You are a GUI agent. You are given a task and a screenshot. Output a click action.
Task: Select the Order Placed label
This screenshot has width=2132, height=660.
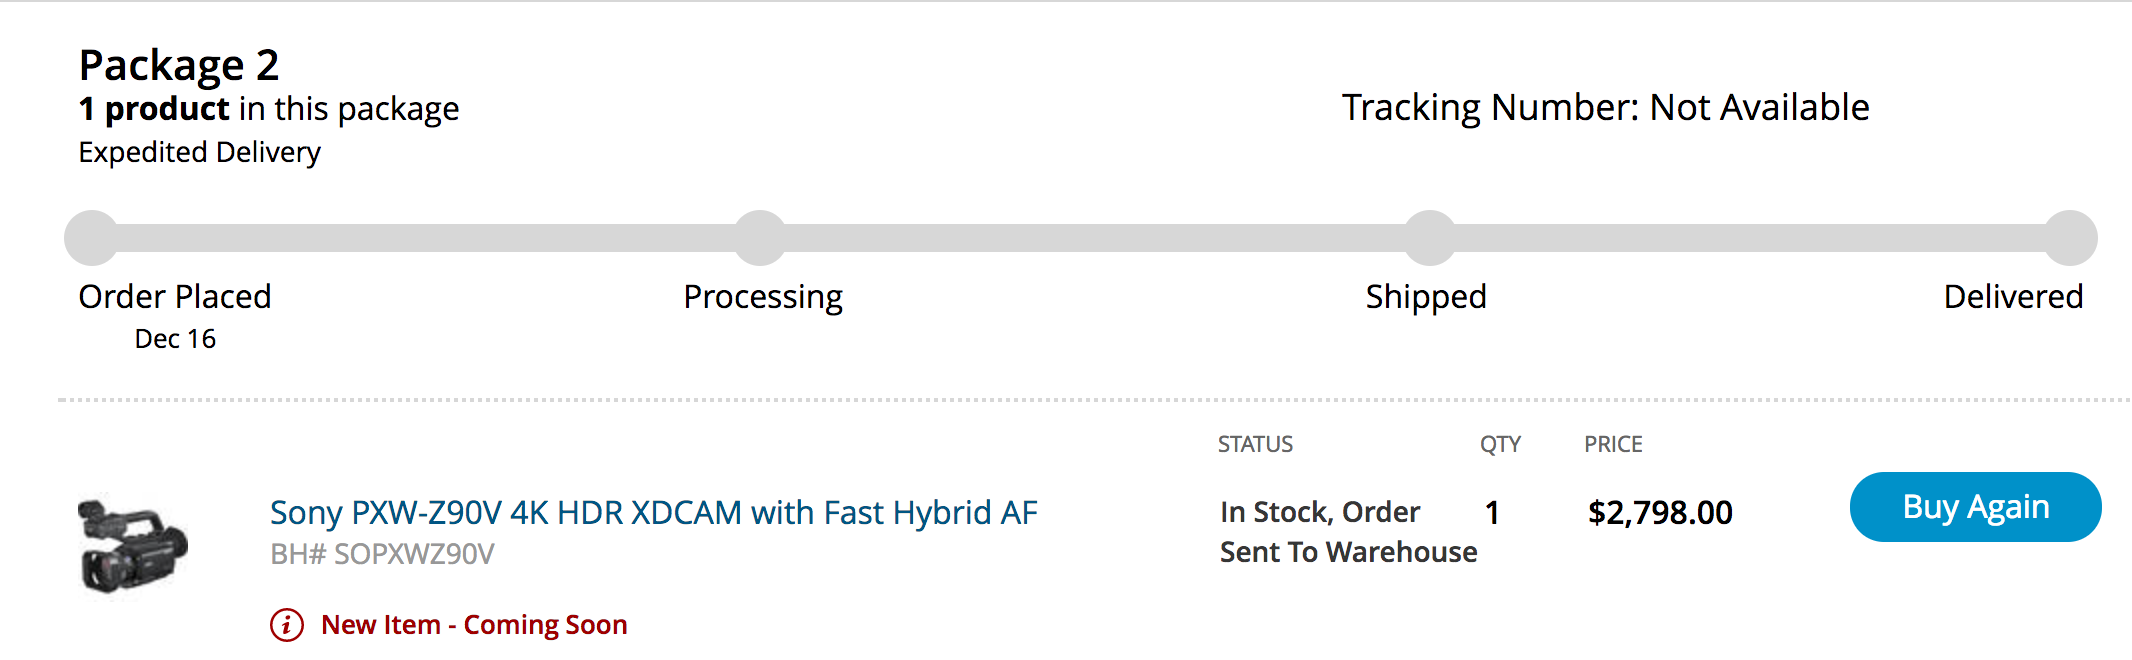tap(175, 297)
